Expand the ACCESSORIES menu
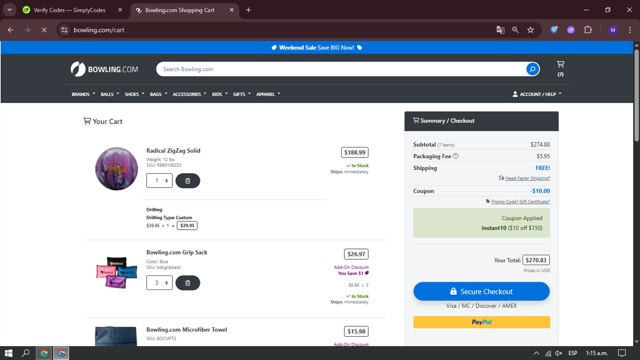 click(189, 94)
